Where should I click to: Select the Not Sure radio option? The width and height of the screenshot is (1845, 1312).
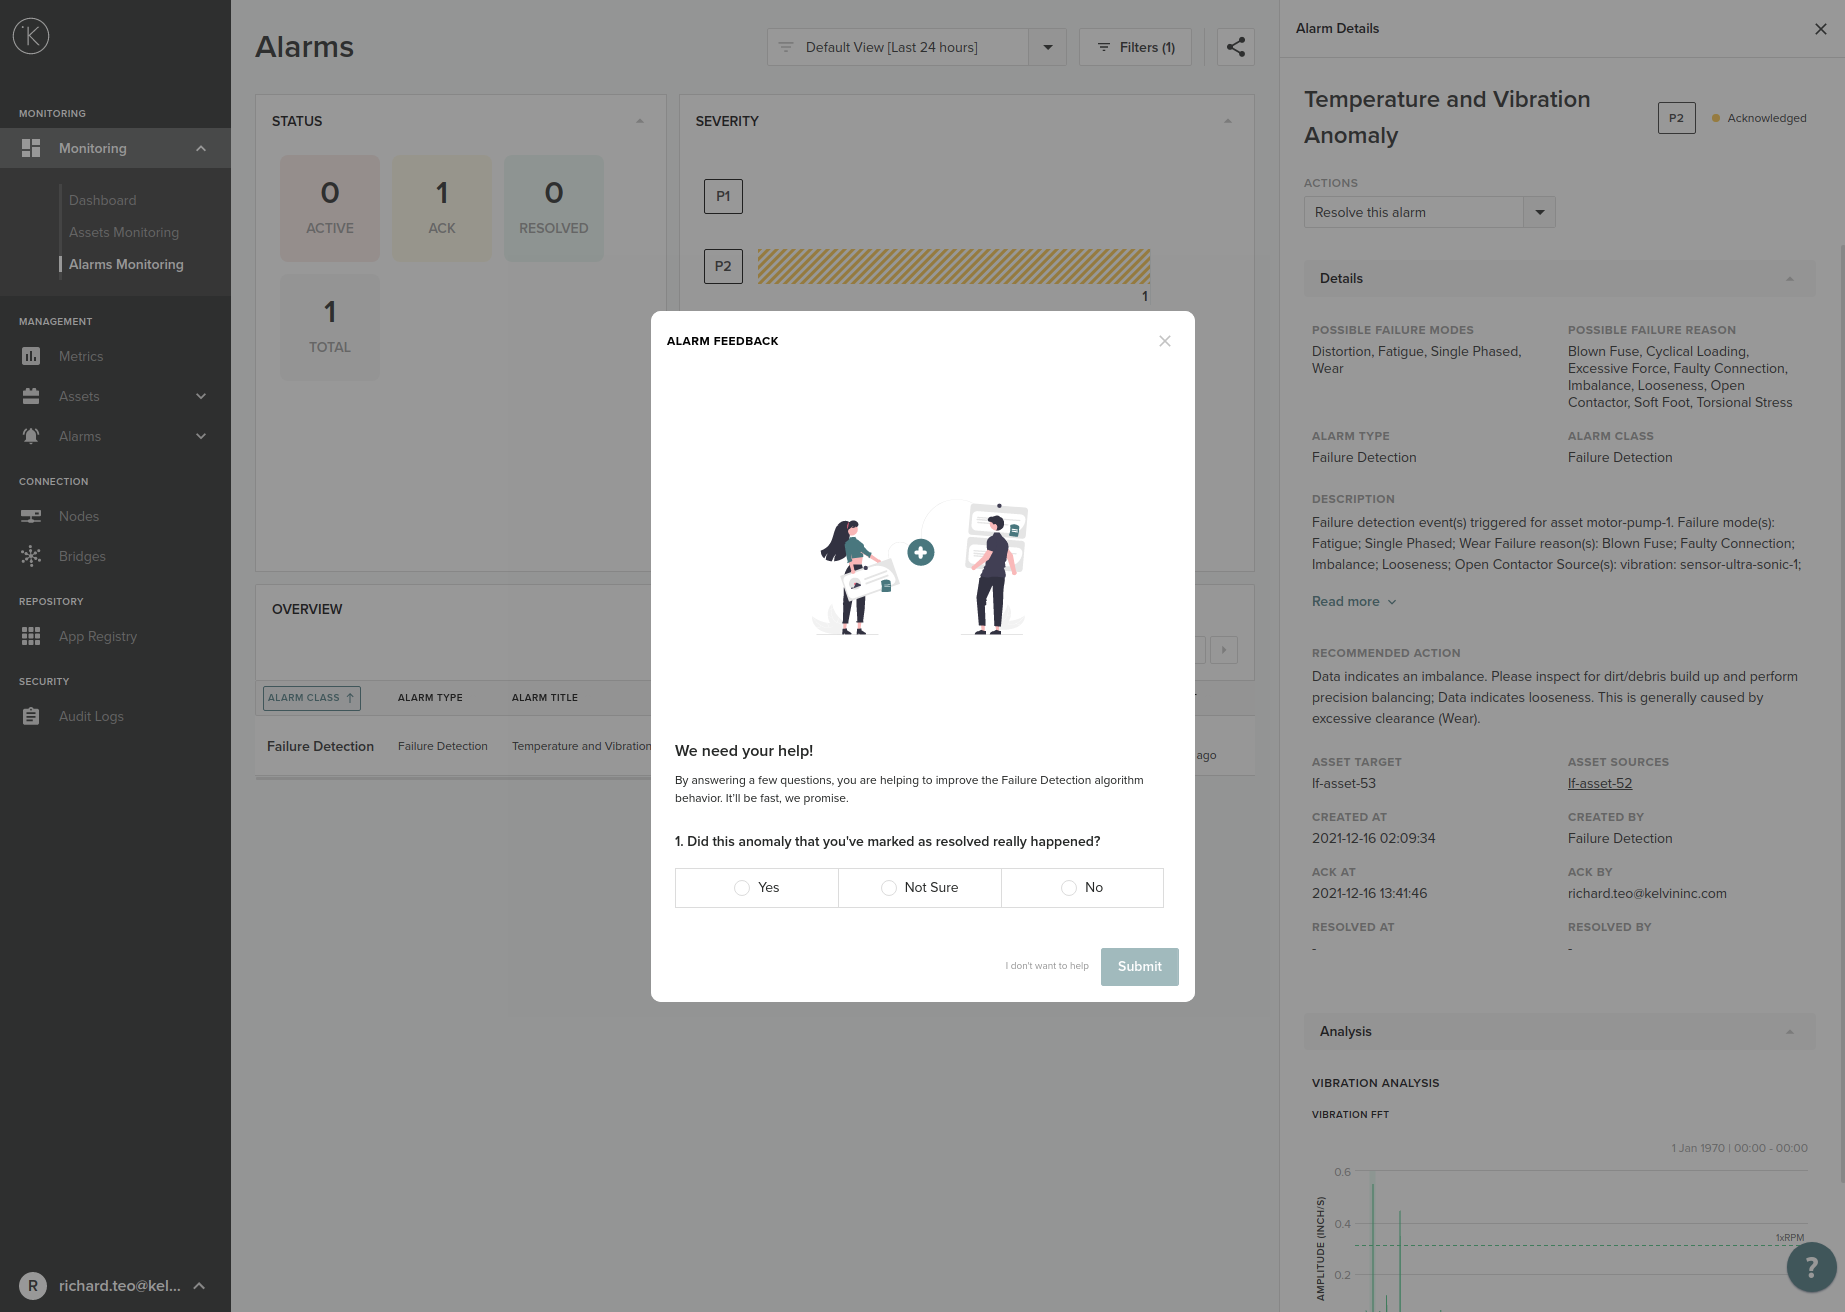tap(888, 888)
